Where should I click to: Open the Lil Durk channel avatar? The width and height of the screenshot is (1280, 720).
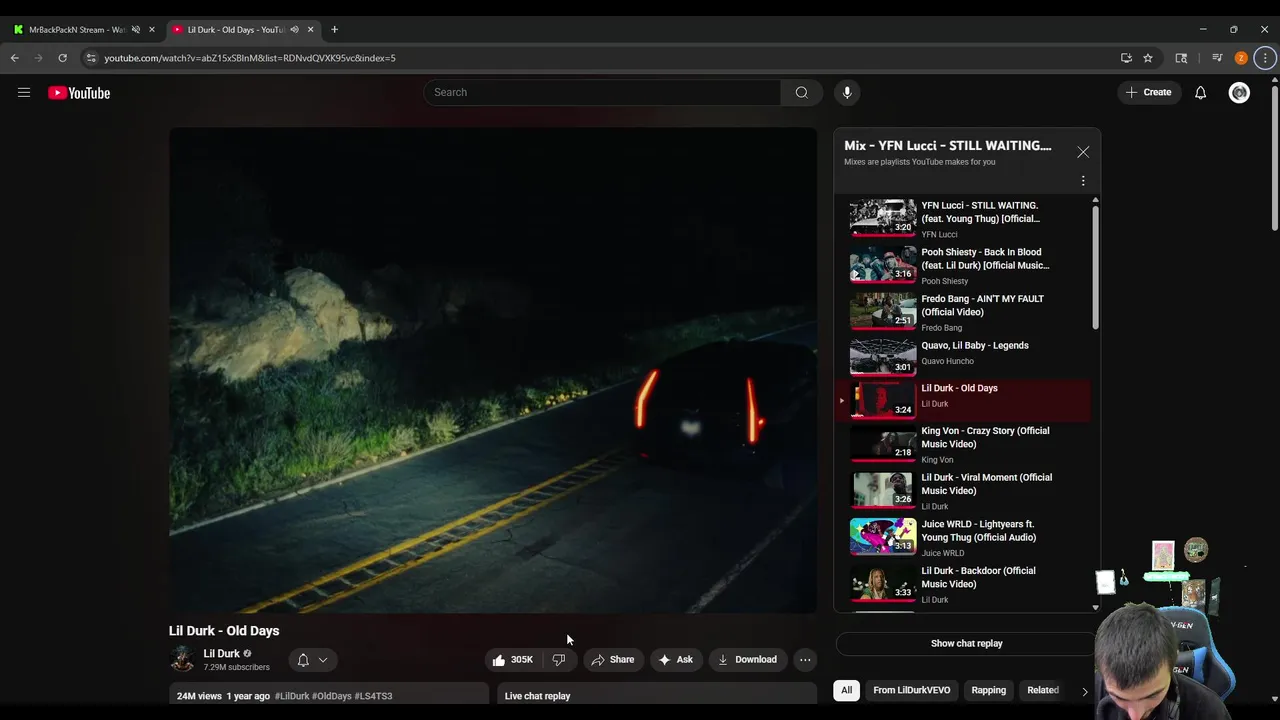(182, 659)
